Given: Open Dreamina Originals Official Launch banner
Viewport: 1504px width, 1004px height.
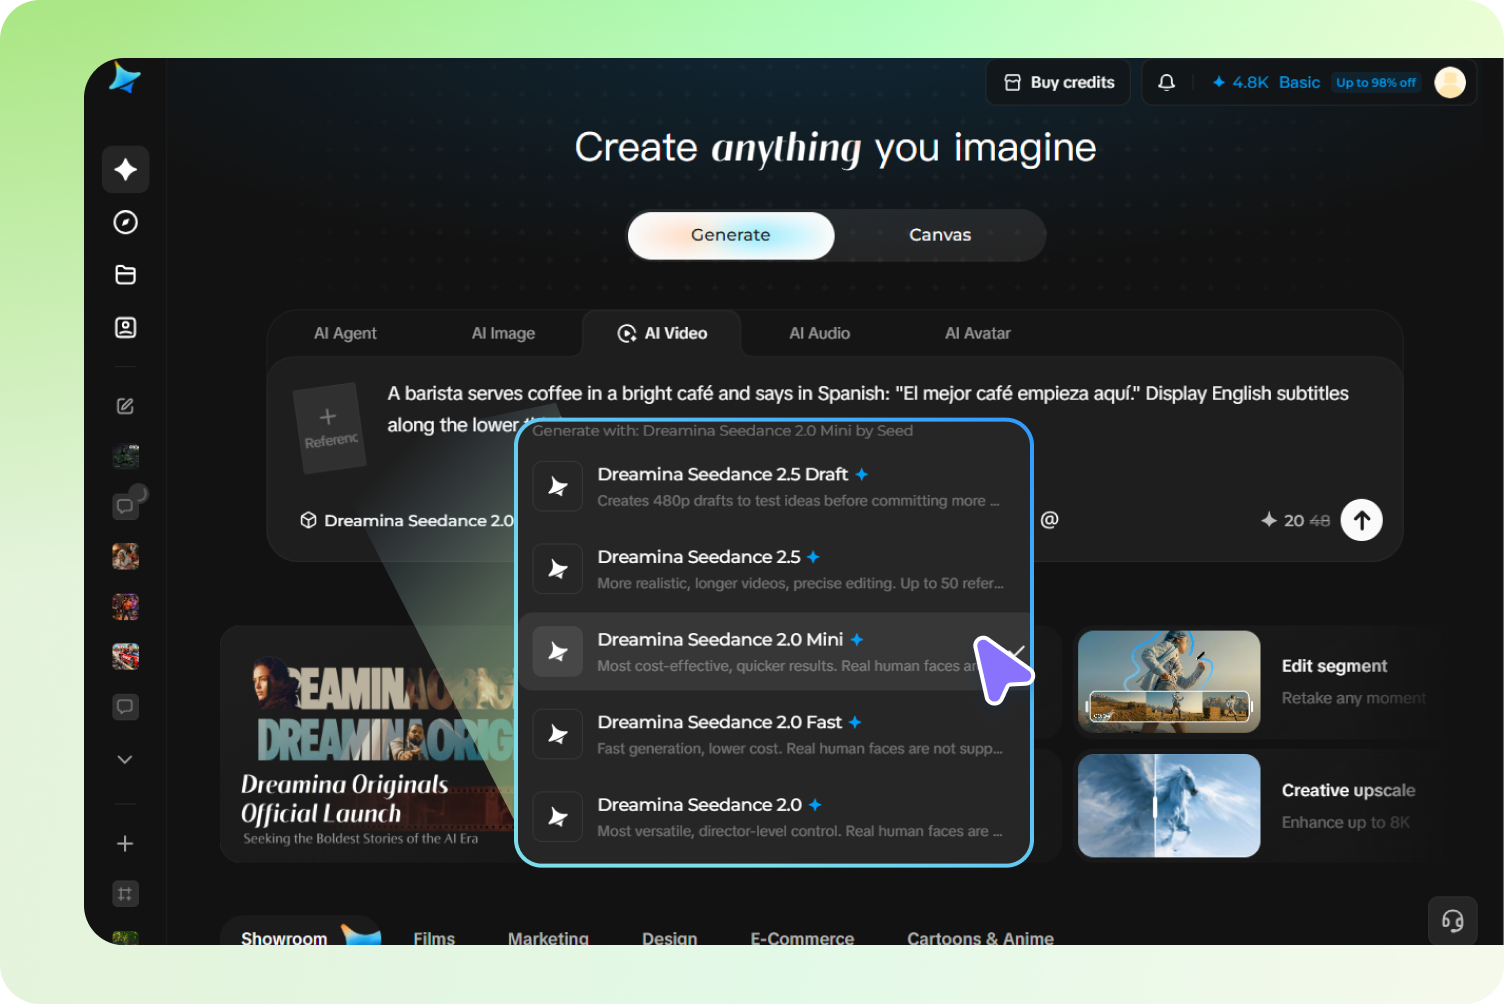Looking at the screenshot, I should tap(368, 744).
